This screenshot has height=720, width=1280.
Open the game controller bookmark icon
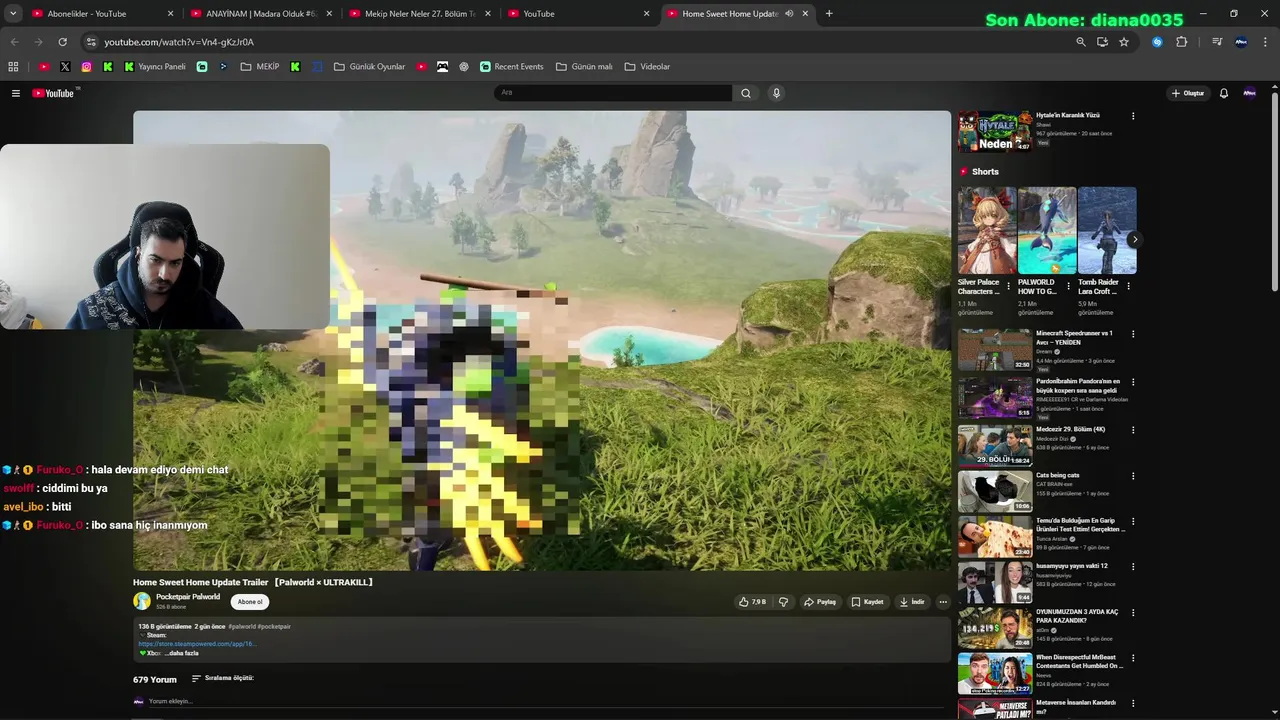(442, 67)
